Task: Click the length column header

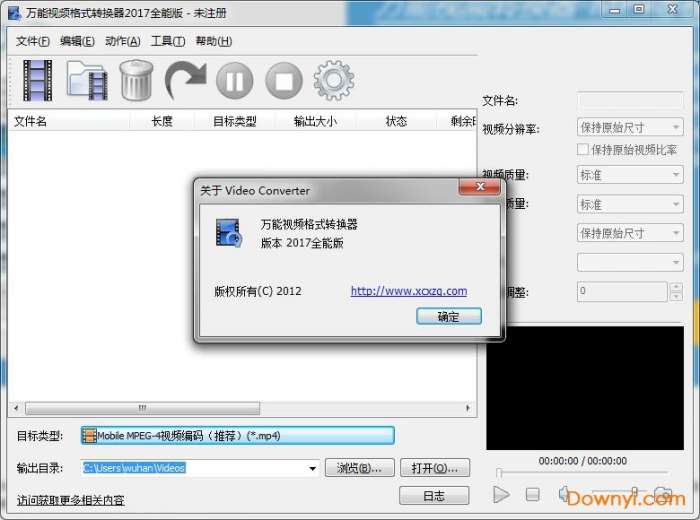Action: pos(162,121)
